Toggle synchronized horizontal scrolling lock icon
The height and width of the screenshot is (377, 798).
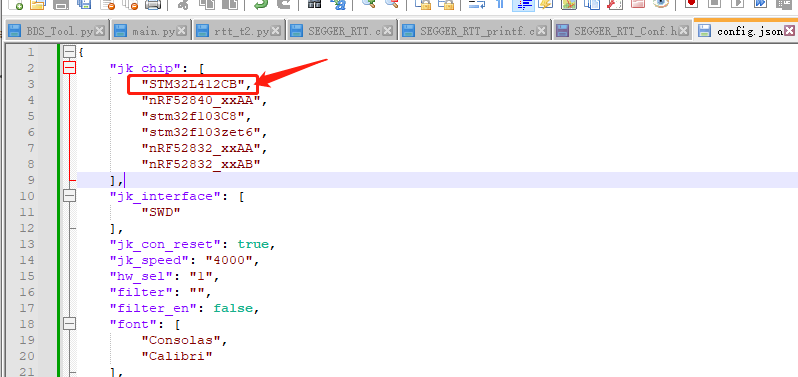pos(446,4)
